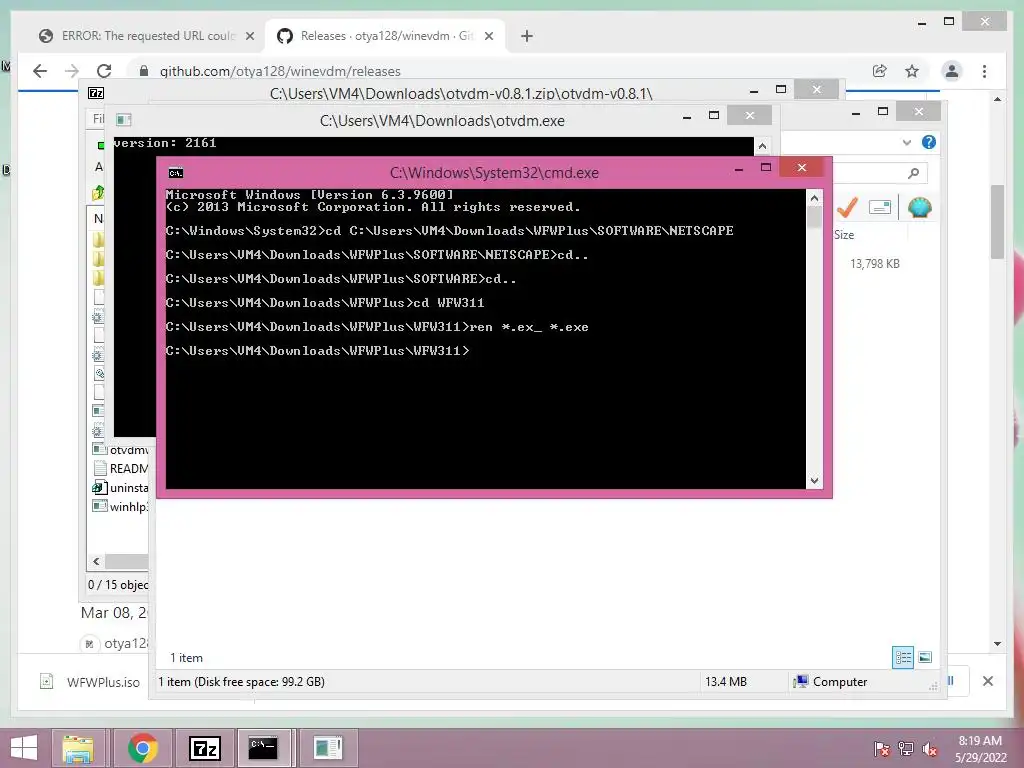The height and width of the screenshot is (768, 1024).
Task: Click the card view toolbar icon
Action: click(x=880, y=208)
